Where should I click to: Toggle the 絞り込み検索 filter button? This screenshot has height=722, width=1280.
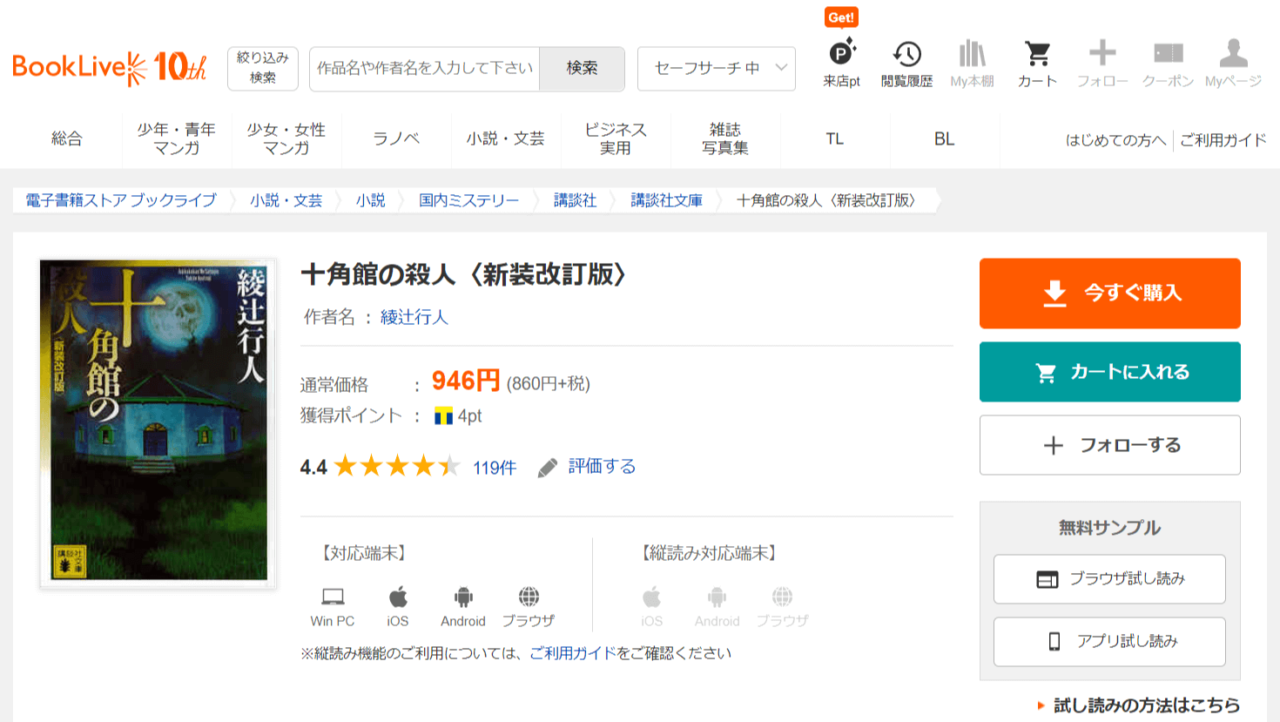pos(263,68)
